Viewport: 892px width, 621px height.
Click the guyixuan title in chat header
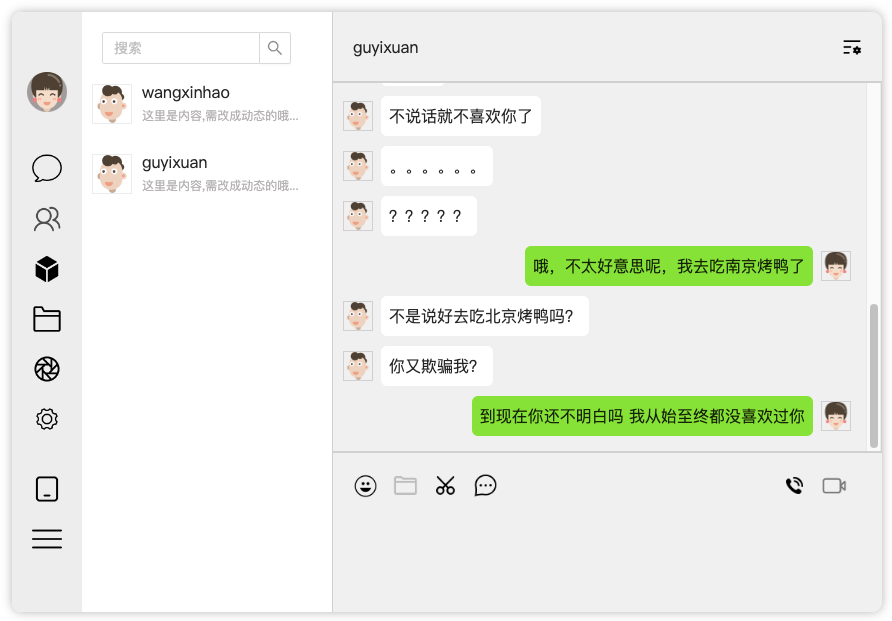click(386, 48)
